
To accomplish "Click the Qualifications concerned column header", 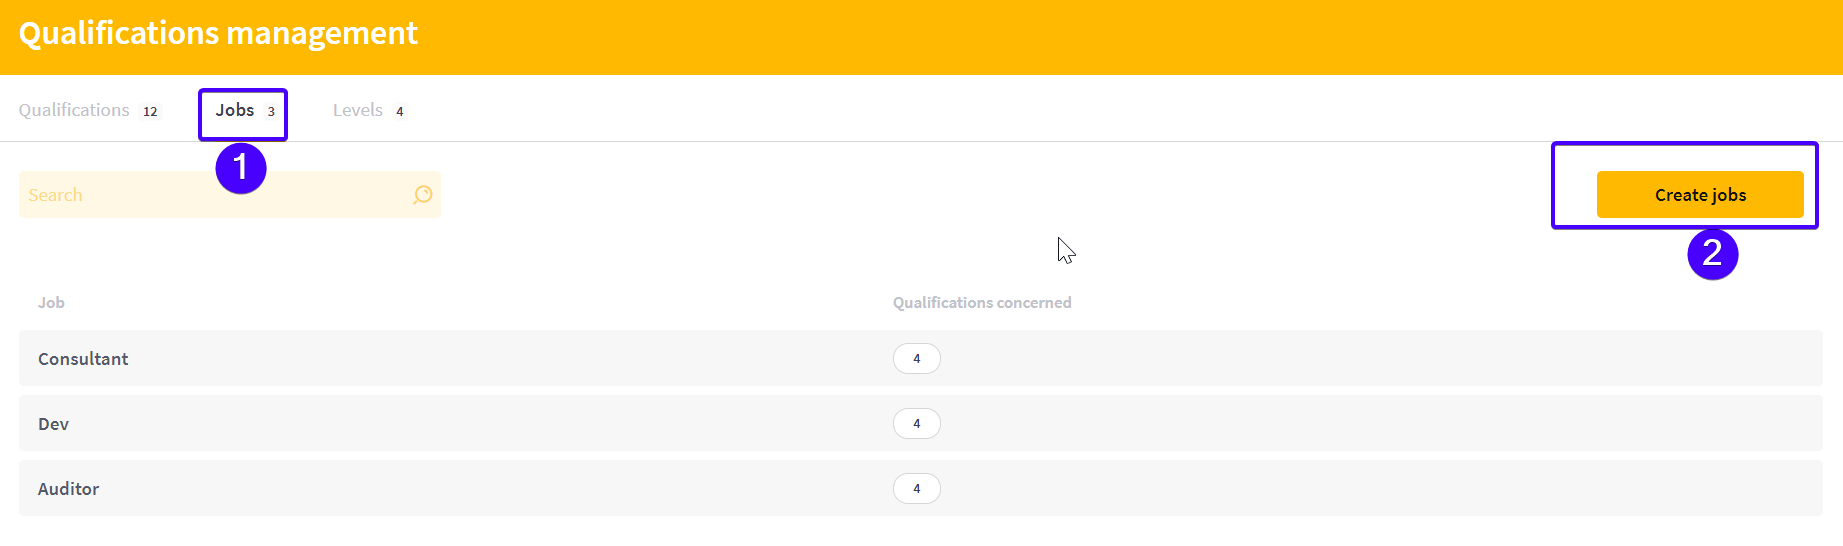I will click(982, 303).
